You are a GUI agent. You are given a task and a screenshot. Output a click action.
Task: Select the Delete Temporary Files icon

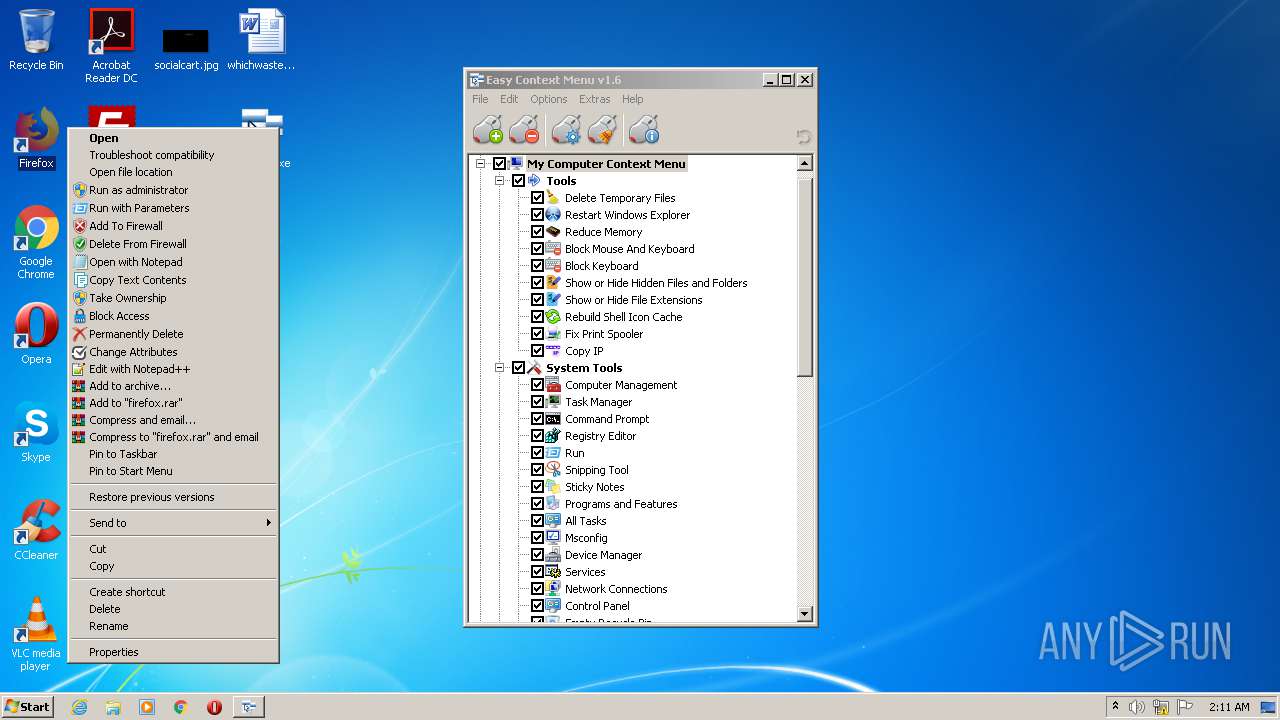pos(553,198)
